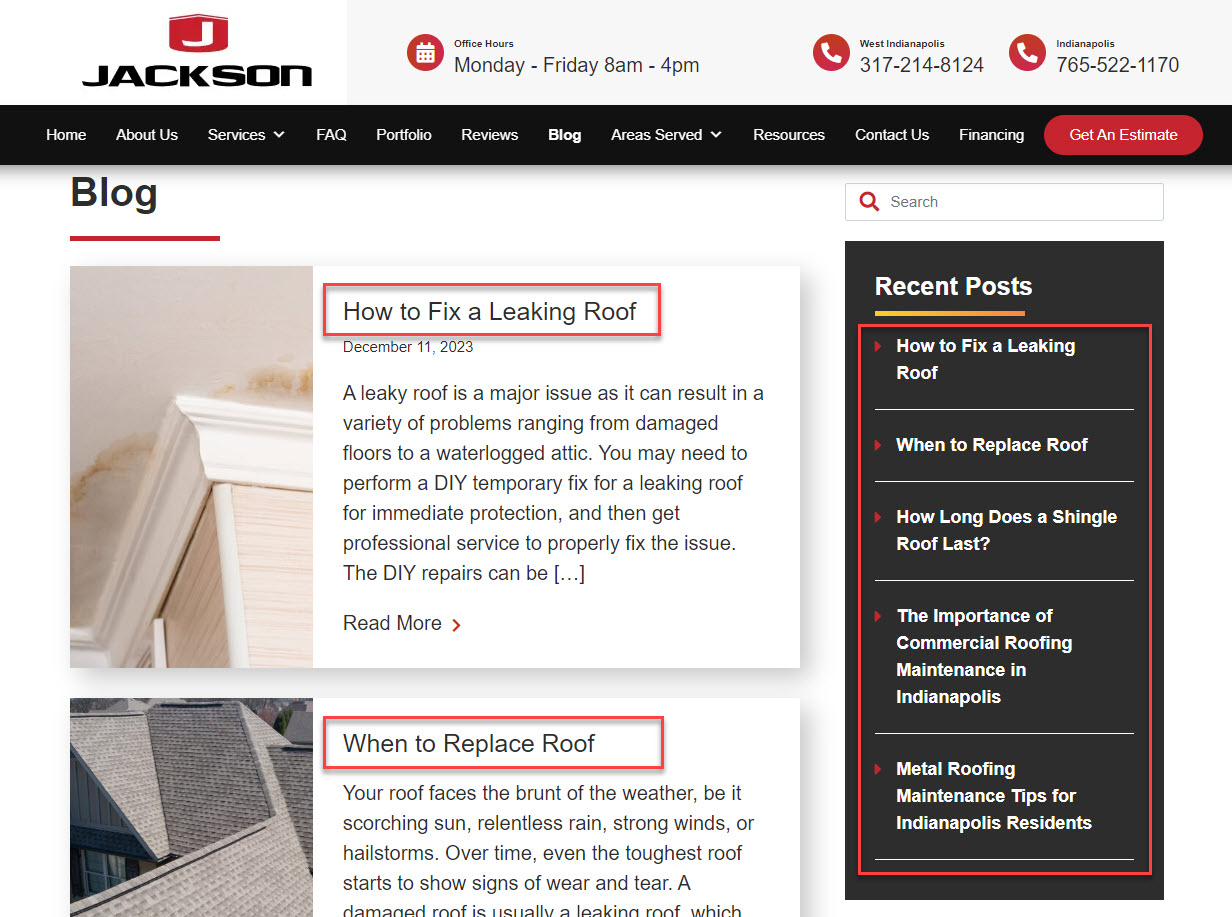Click the red underline bar below Blog heading

(x=144, y=238)
